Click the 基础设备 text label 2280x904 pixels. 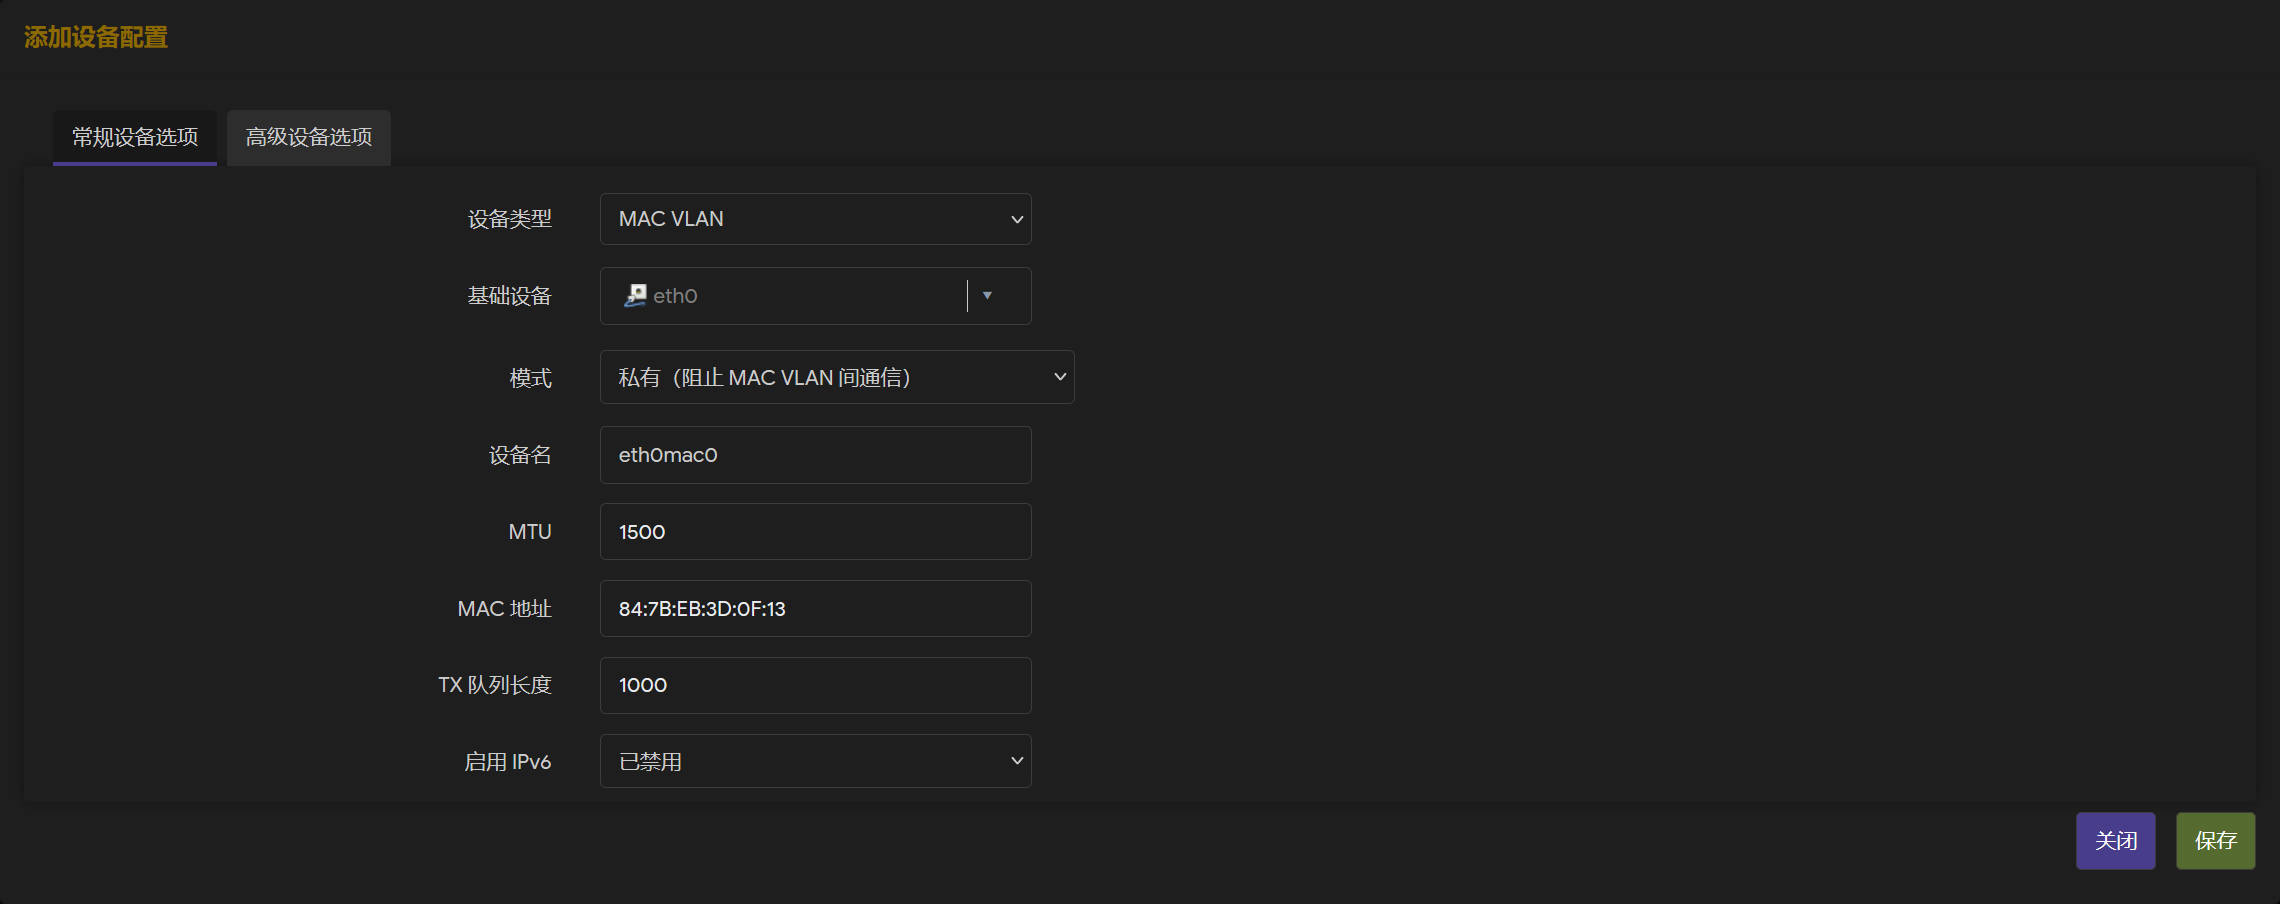point(509,296)
